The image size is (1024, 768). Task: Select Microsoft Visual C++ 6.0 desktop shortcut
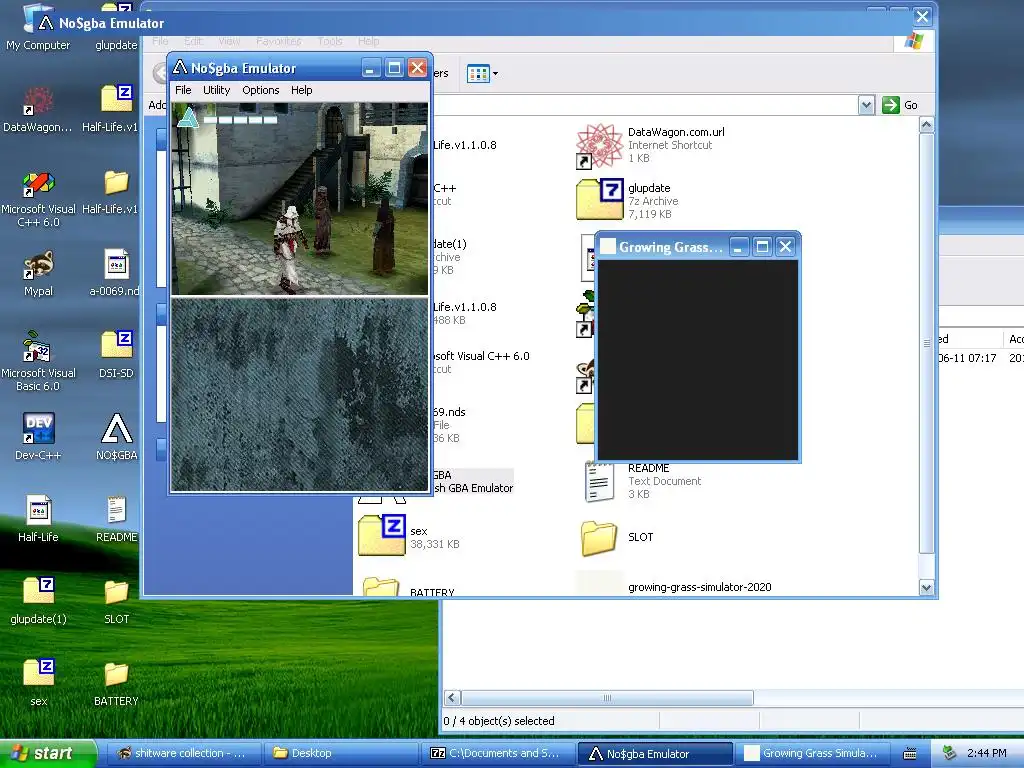pyautogui.click(x=39, y=199)
